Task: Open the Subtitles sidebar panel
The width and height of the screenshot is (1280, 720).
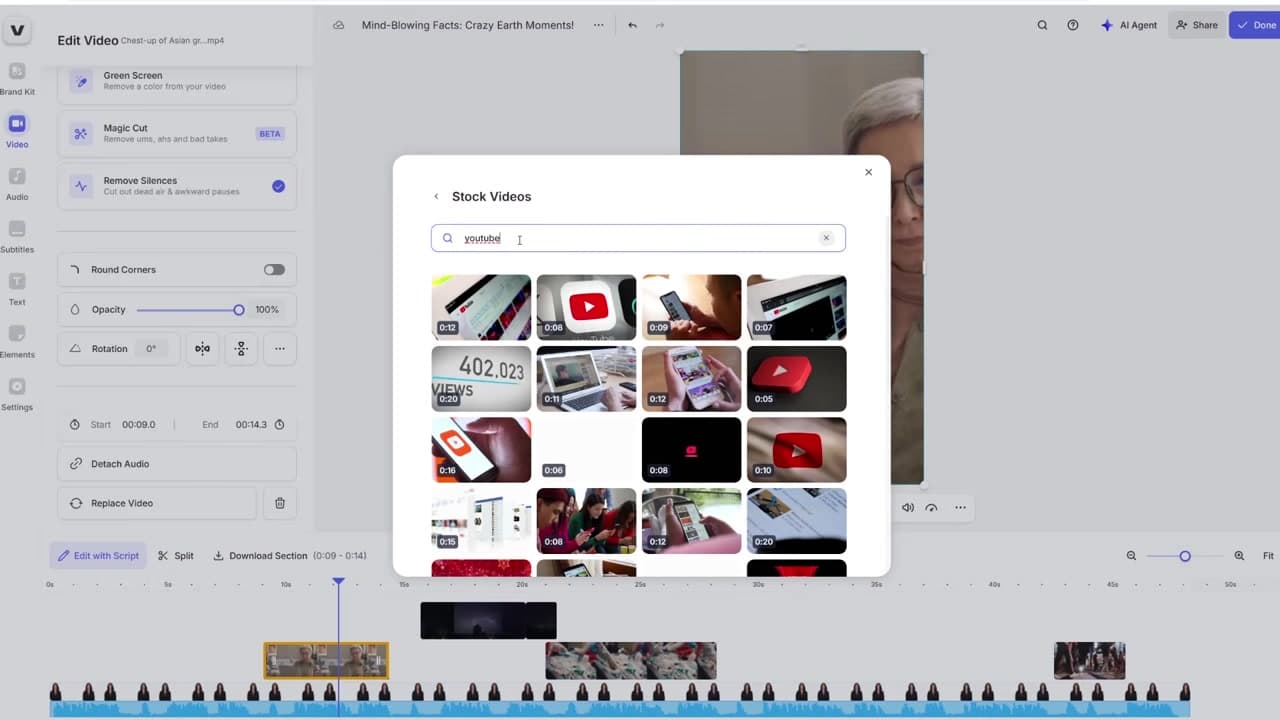Action: pyautogui.click(x=17, y=236)
